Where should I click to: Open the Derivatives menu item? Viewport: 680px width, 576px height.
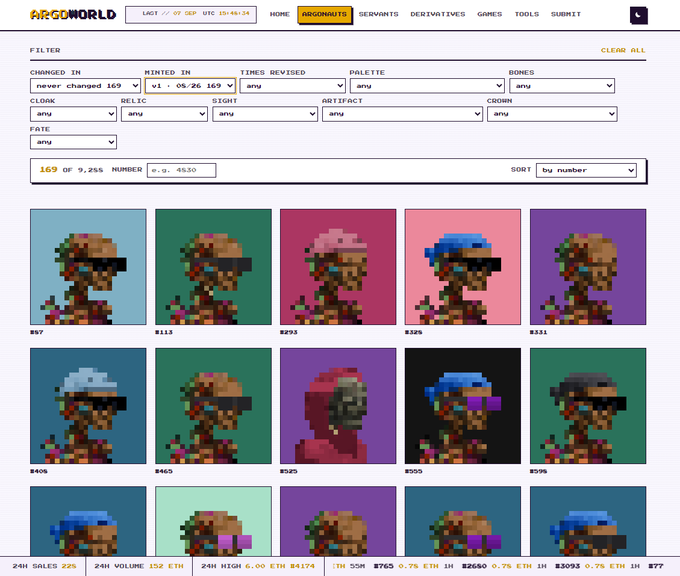(438, 14)
